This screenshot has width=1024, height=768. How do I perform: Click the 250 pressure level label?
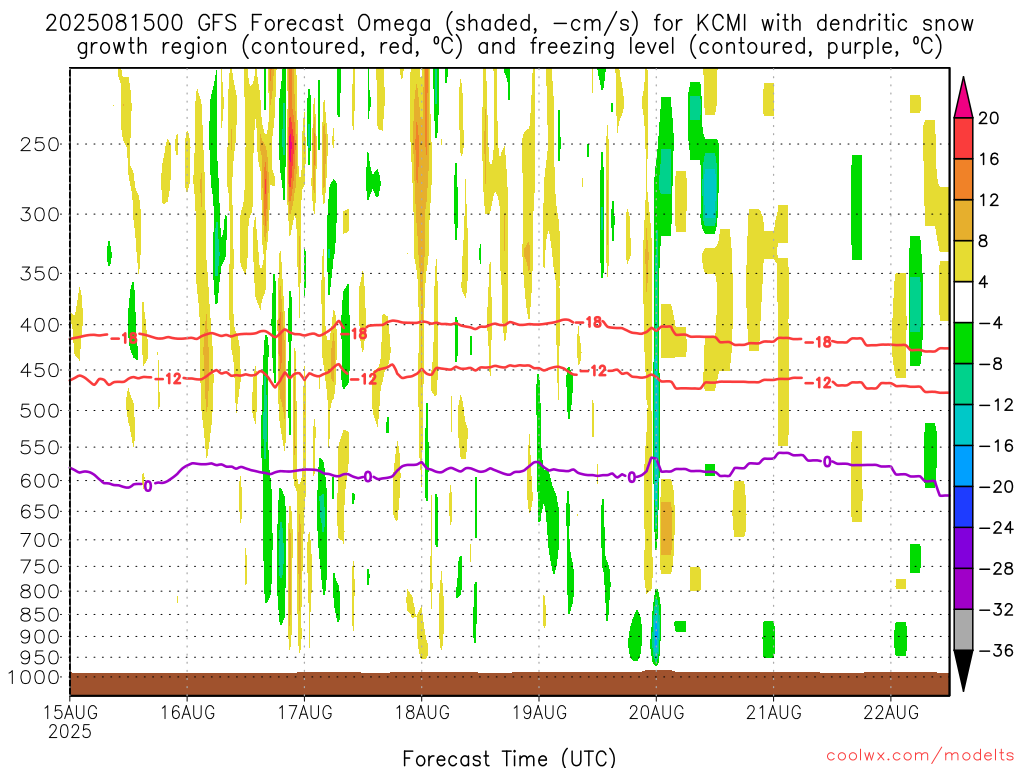40,144
